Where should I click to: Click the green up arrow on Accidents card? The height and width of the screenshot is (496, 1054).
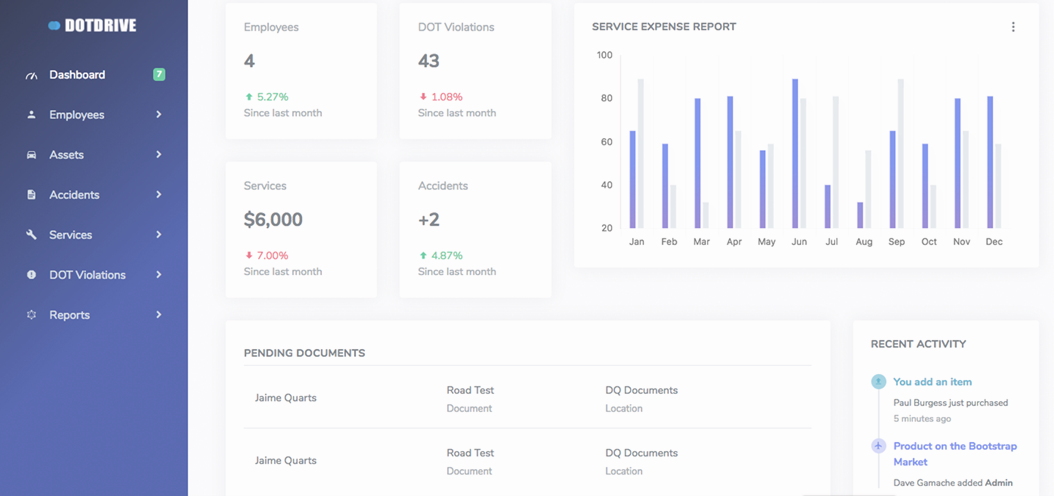click(x=423, y=255)
